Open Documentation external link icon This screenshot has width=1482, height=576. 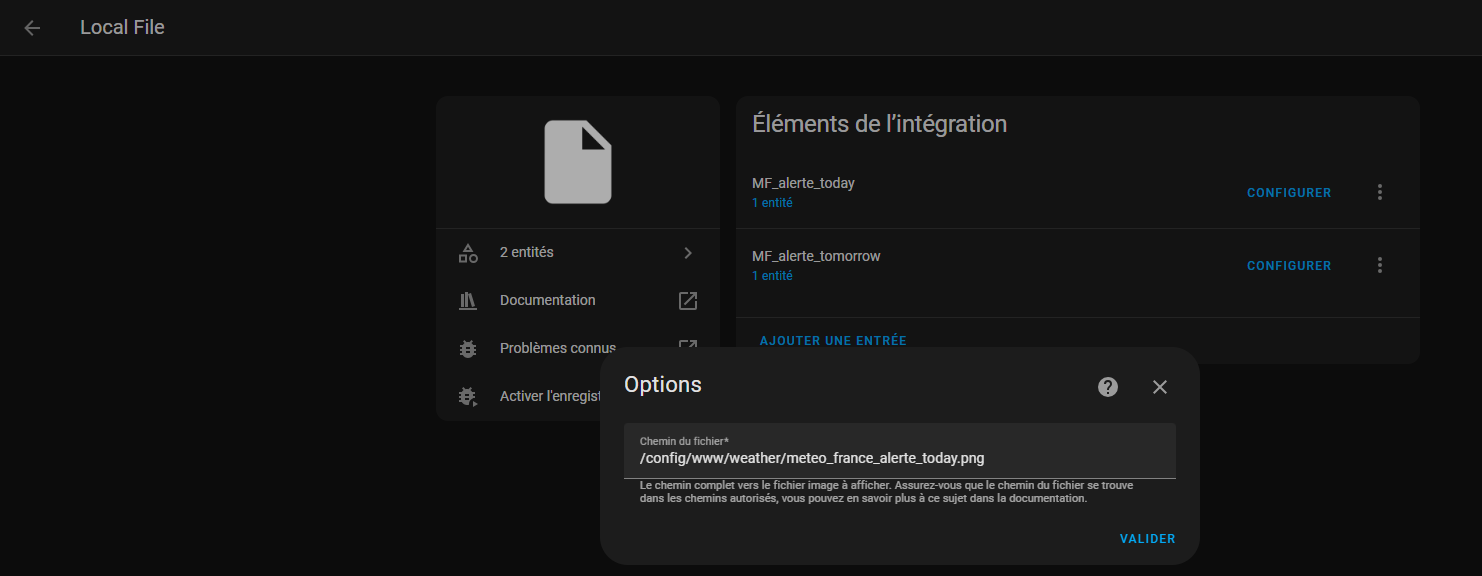click(x=688, y=300)
